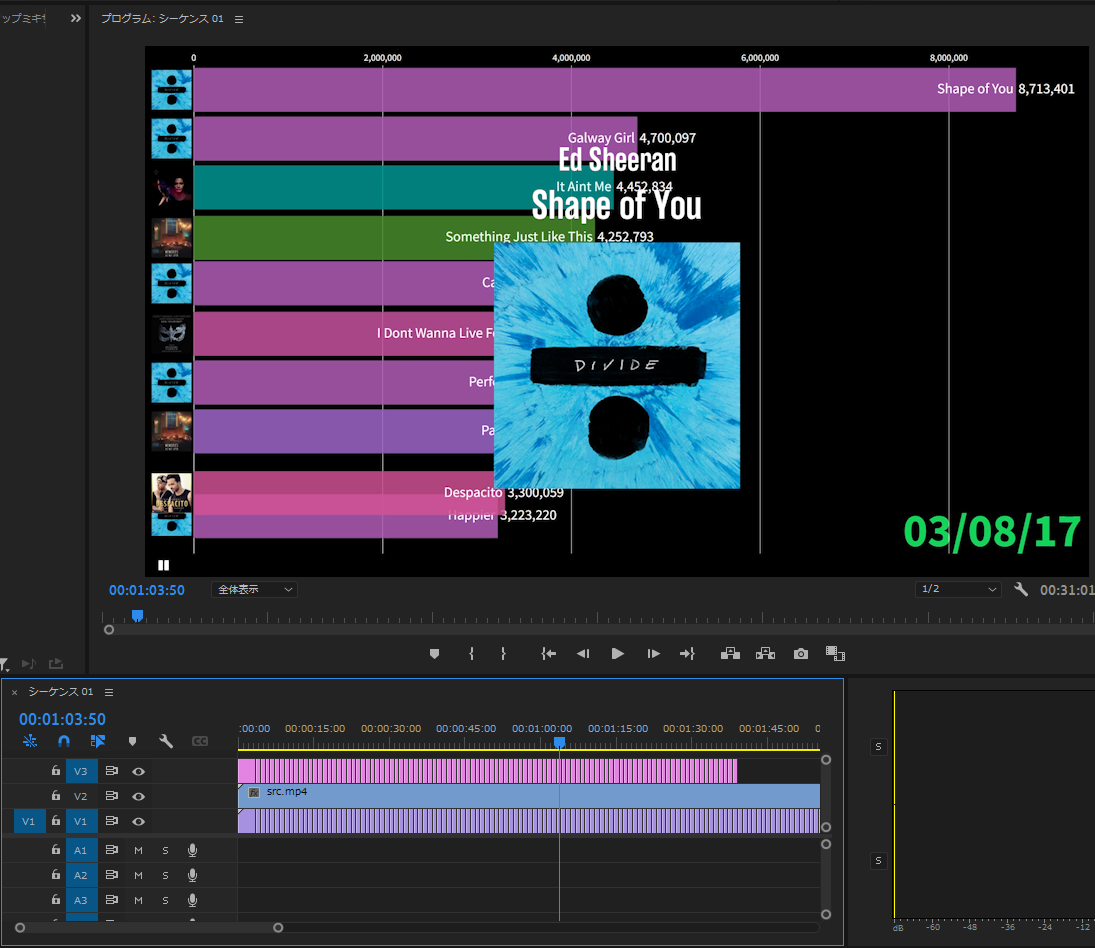Toggle V1 track lock
This screenshot has height=948, width=1095.
coord(56,821)
